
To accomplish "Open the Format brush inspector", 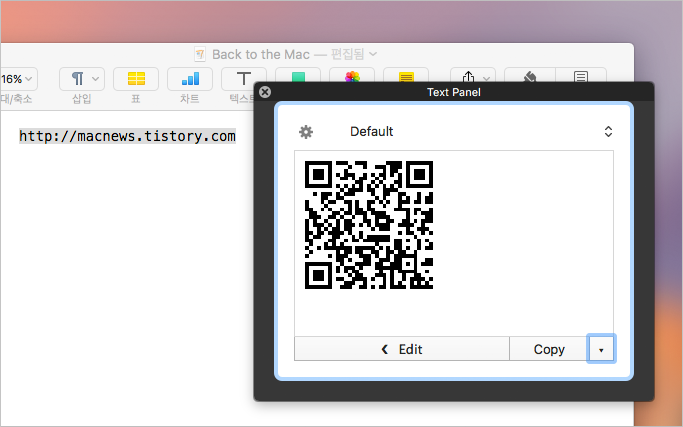I will click(x=530, y=76).
